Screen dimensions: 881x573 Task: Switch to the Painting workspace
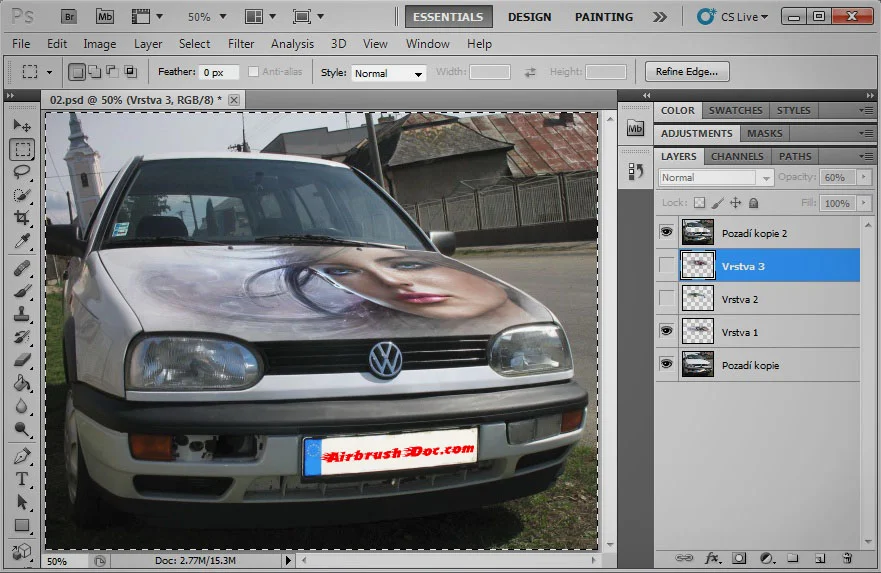[x=603, y=17]
